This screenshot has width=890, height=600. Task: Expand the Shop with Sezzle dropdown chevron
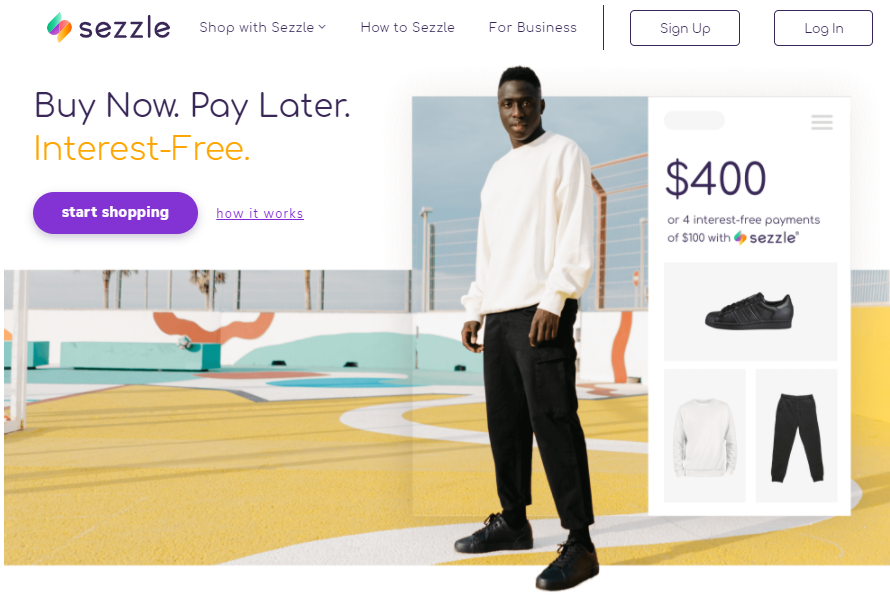click(322, 27)
